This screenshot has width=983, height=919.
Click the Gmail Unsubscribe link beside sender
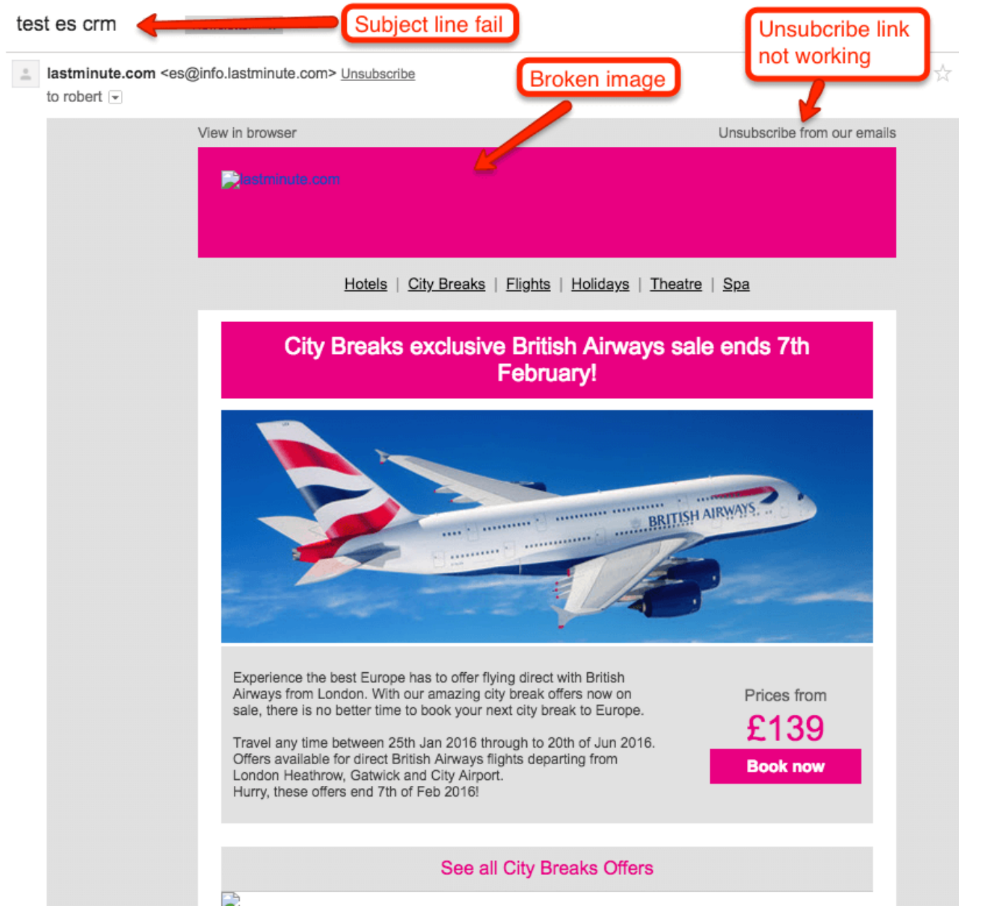(x=378, y=74)
